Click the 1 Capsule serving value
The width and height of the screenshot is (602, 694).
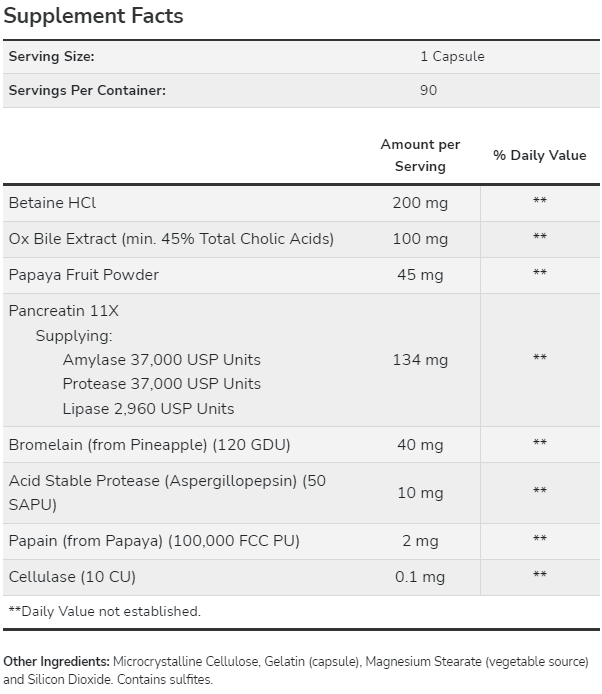pos(452,57)
